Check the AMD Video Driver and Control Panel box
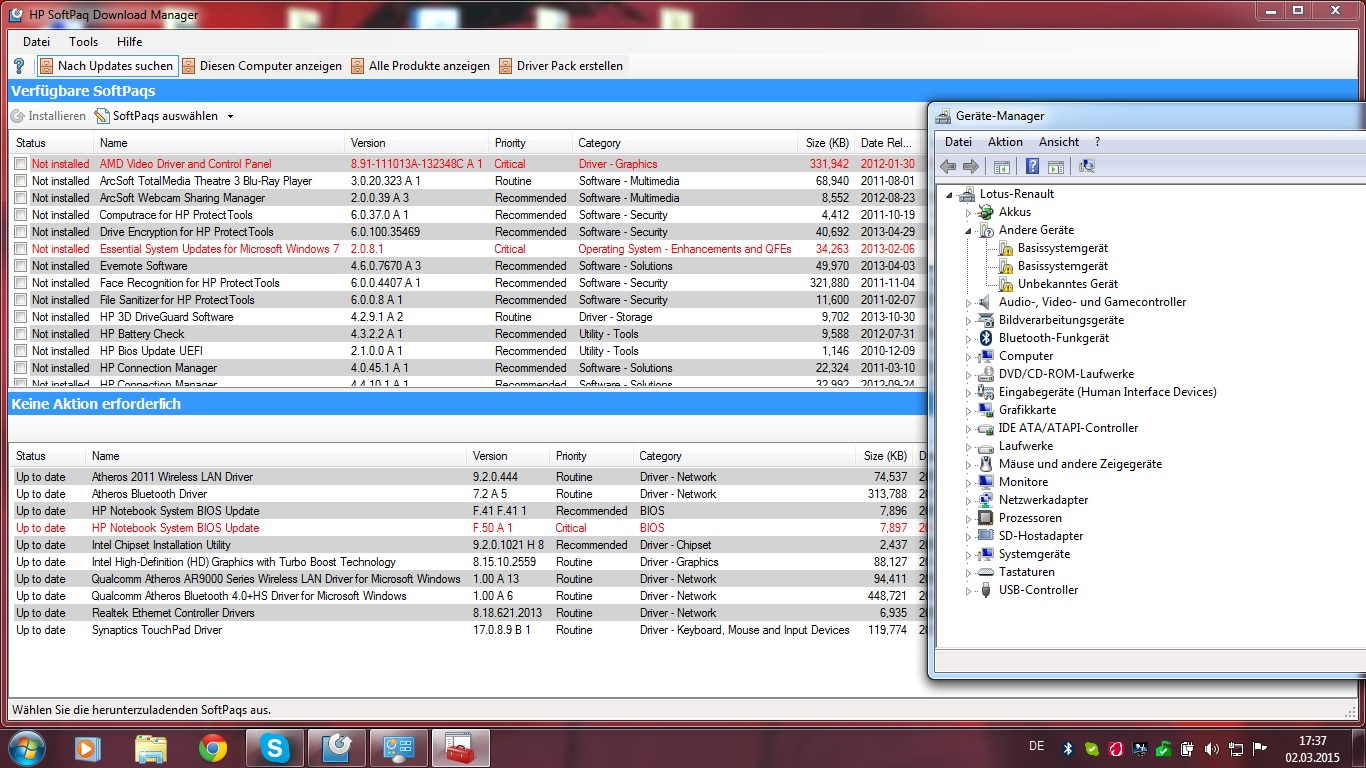Viewport: 1366px width, 768px height. [21, 164]
